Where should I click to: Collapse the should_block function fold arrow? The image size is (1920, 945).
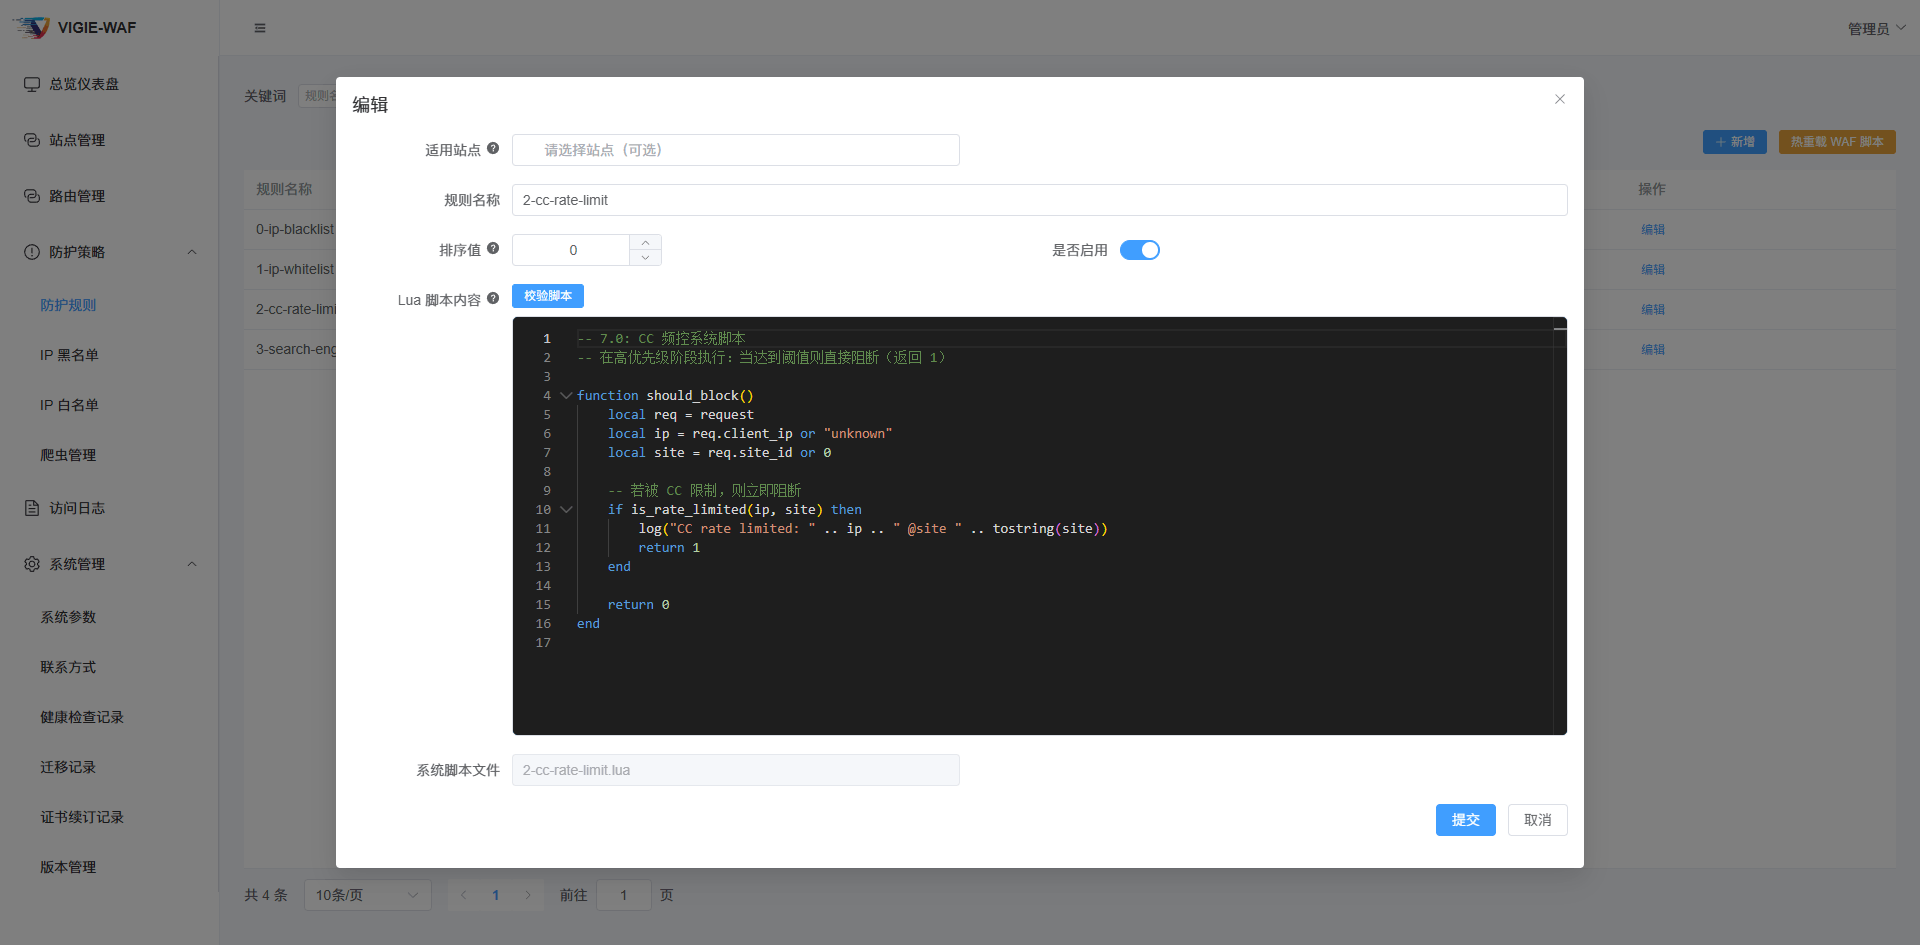[x=566, y=396]
